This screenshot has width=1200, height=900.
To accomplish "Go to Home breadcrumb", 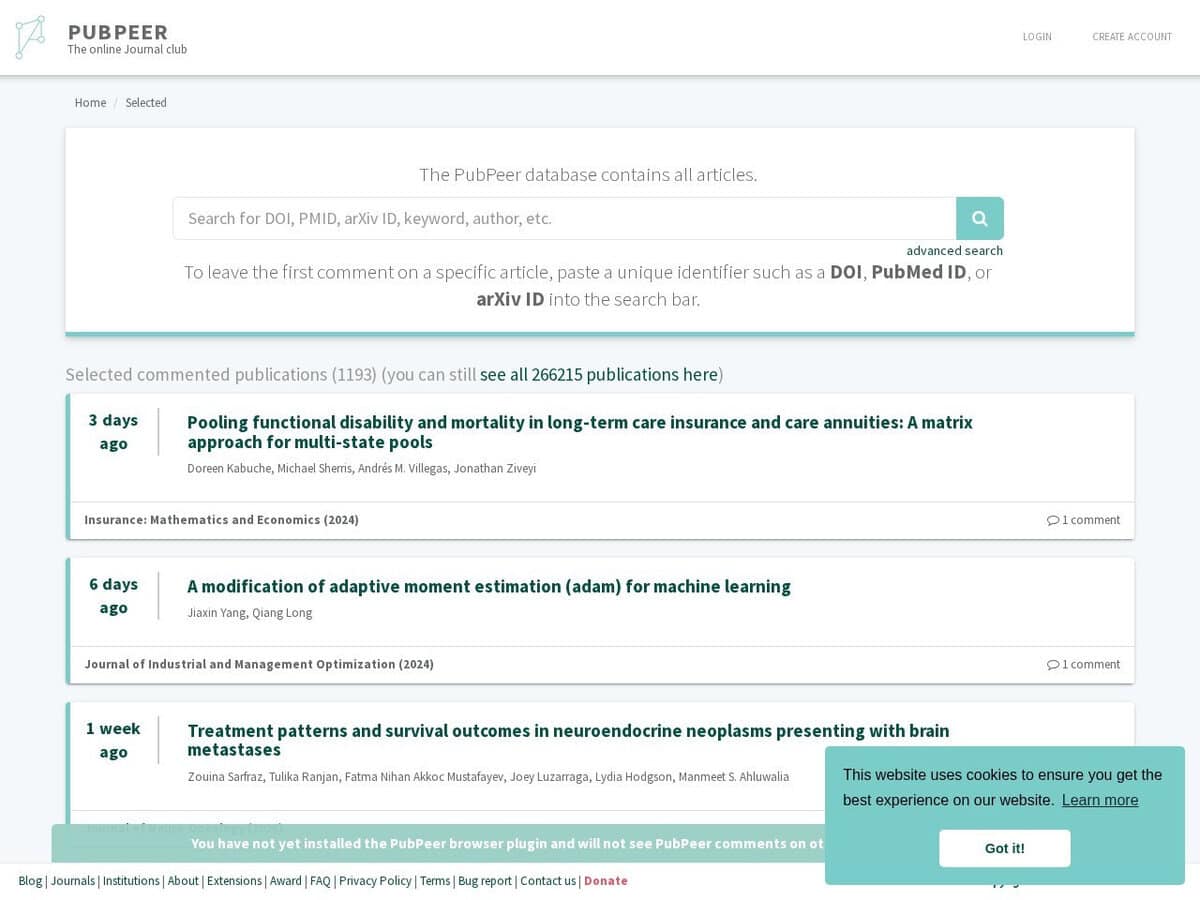I will [90, 103].
